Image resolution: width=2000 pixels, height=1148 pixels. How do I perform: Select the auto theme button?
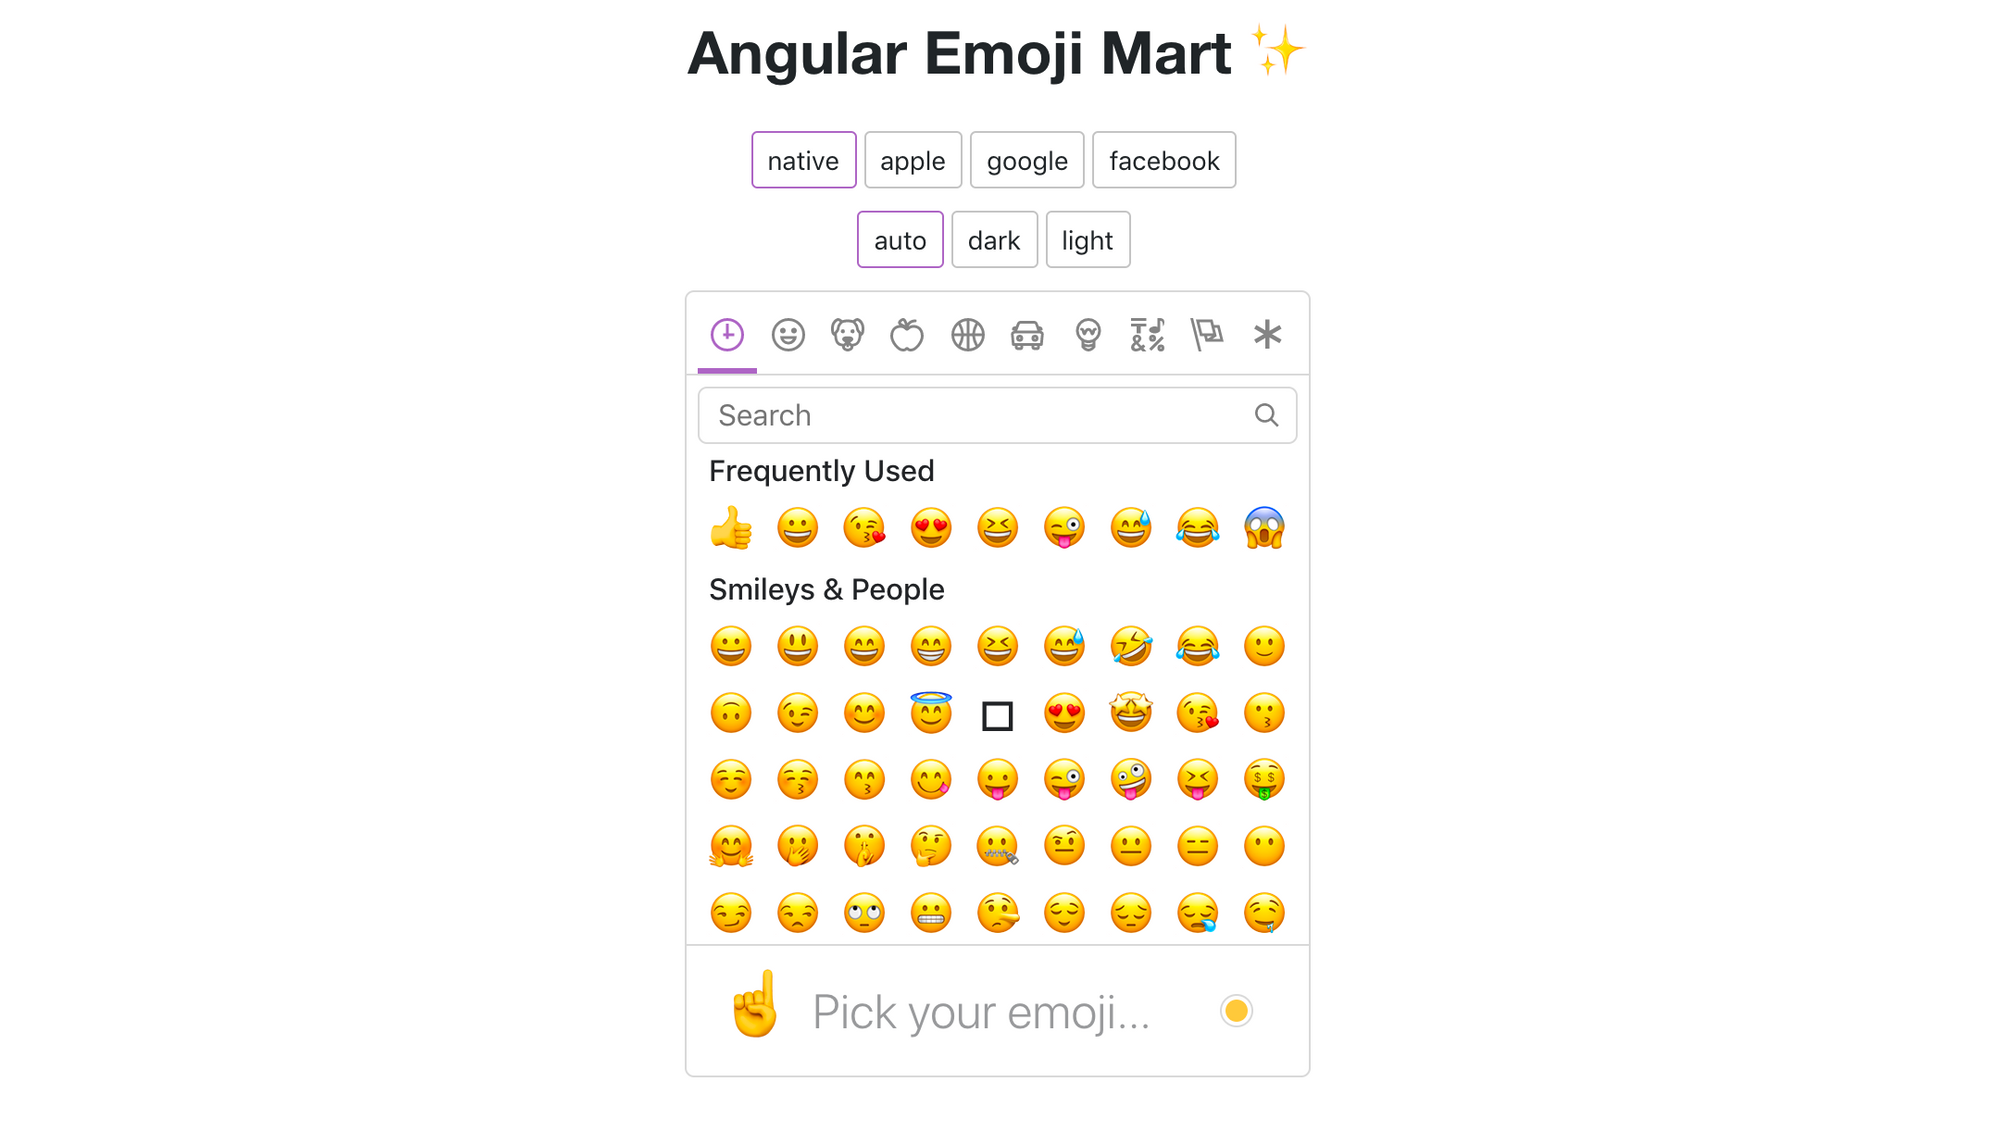pyautogui.click(x=898, y=239)
